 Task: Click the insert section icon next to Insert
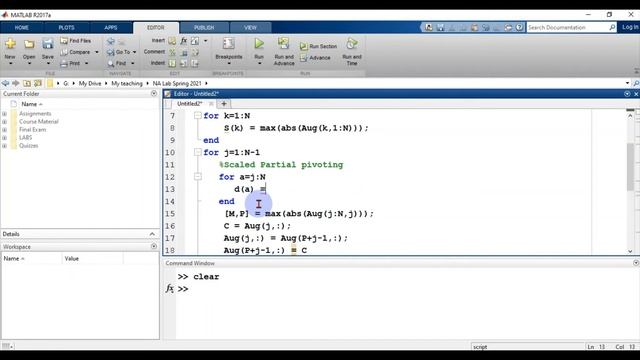coord(172,41)
